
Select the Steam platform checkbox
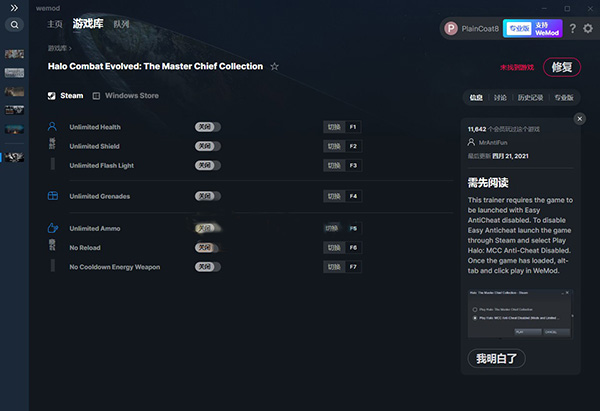[52, 96]
